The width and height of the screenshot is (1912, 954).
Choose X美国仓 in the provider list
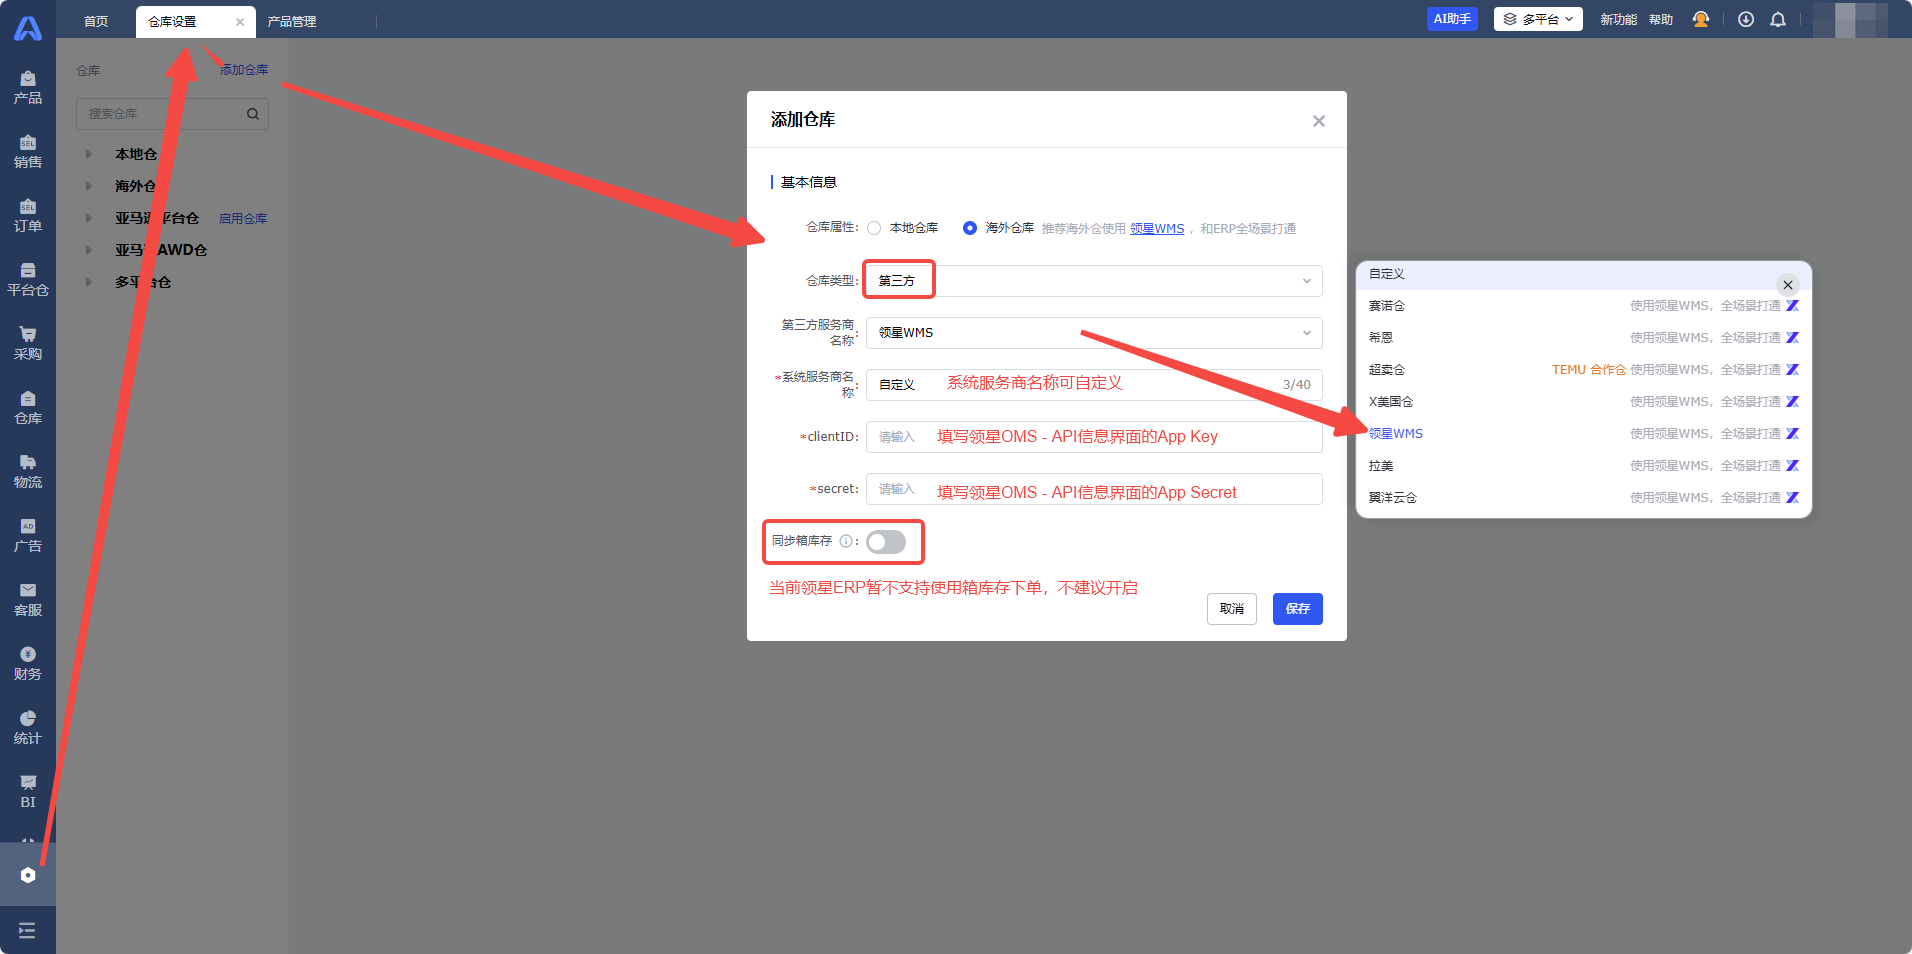click(1584, 402)
